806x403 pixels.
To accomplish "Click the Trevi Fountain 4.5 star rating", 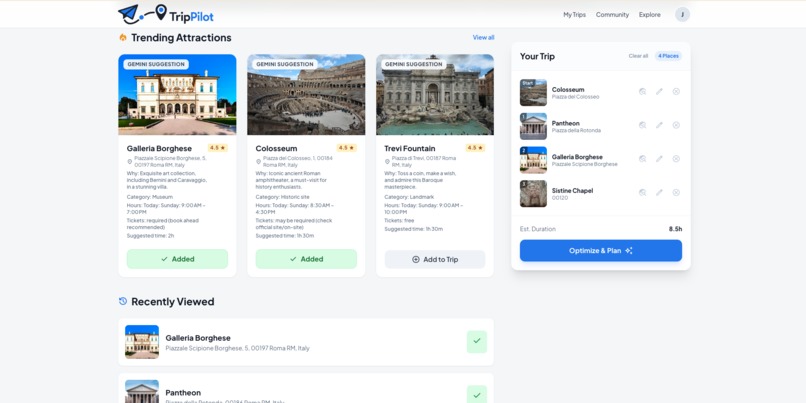I will pos(475,148).
